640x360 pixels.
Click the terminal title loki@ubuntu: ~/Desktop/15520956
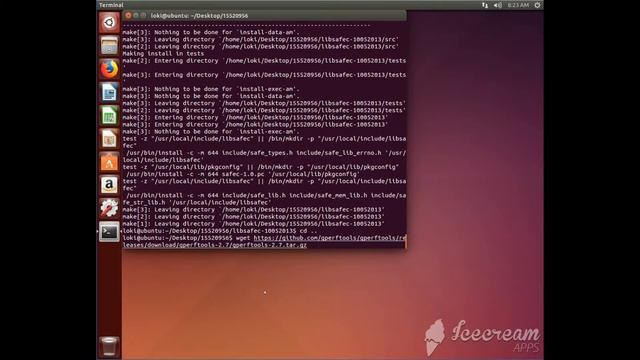(x=199, y=16)
